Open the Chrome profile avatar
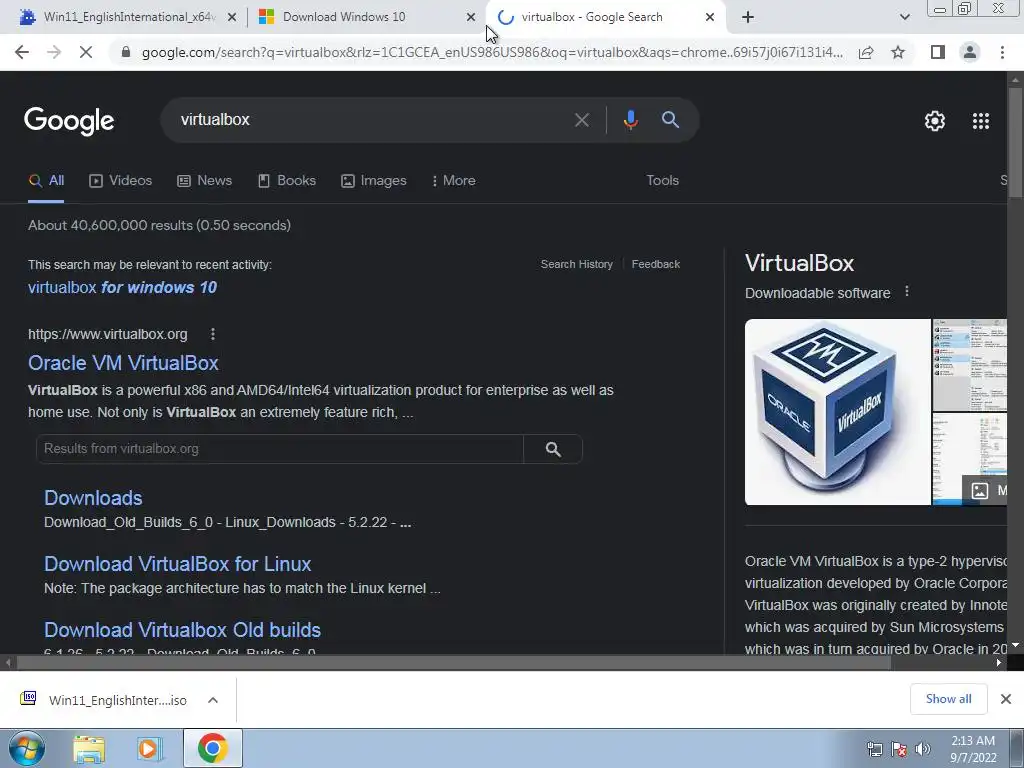The height and width of the screenshot is (768, 1024). tap(970, 52)
